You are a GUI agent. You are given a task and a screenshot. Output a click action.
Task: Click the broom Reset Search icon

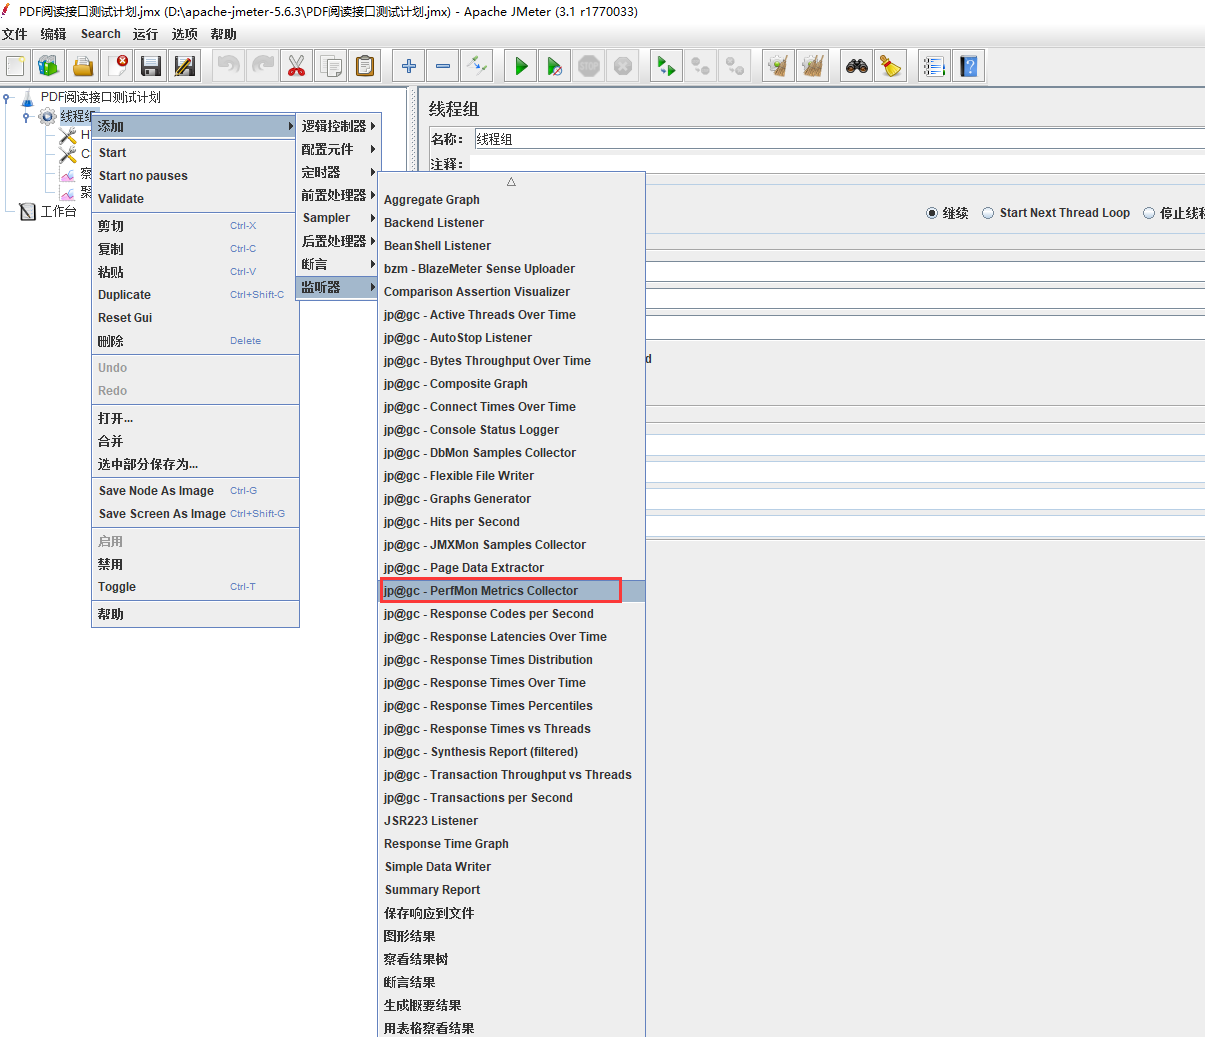click(x=890, y=66)
